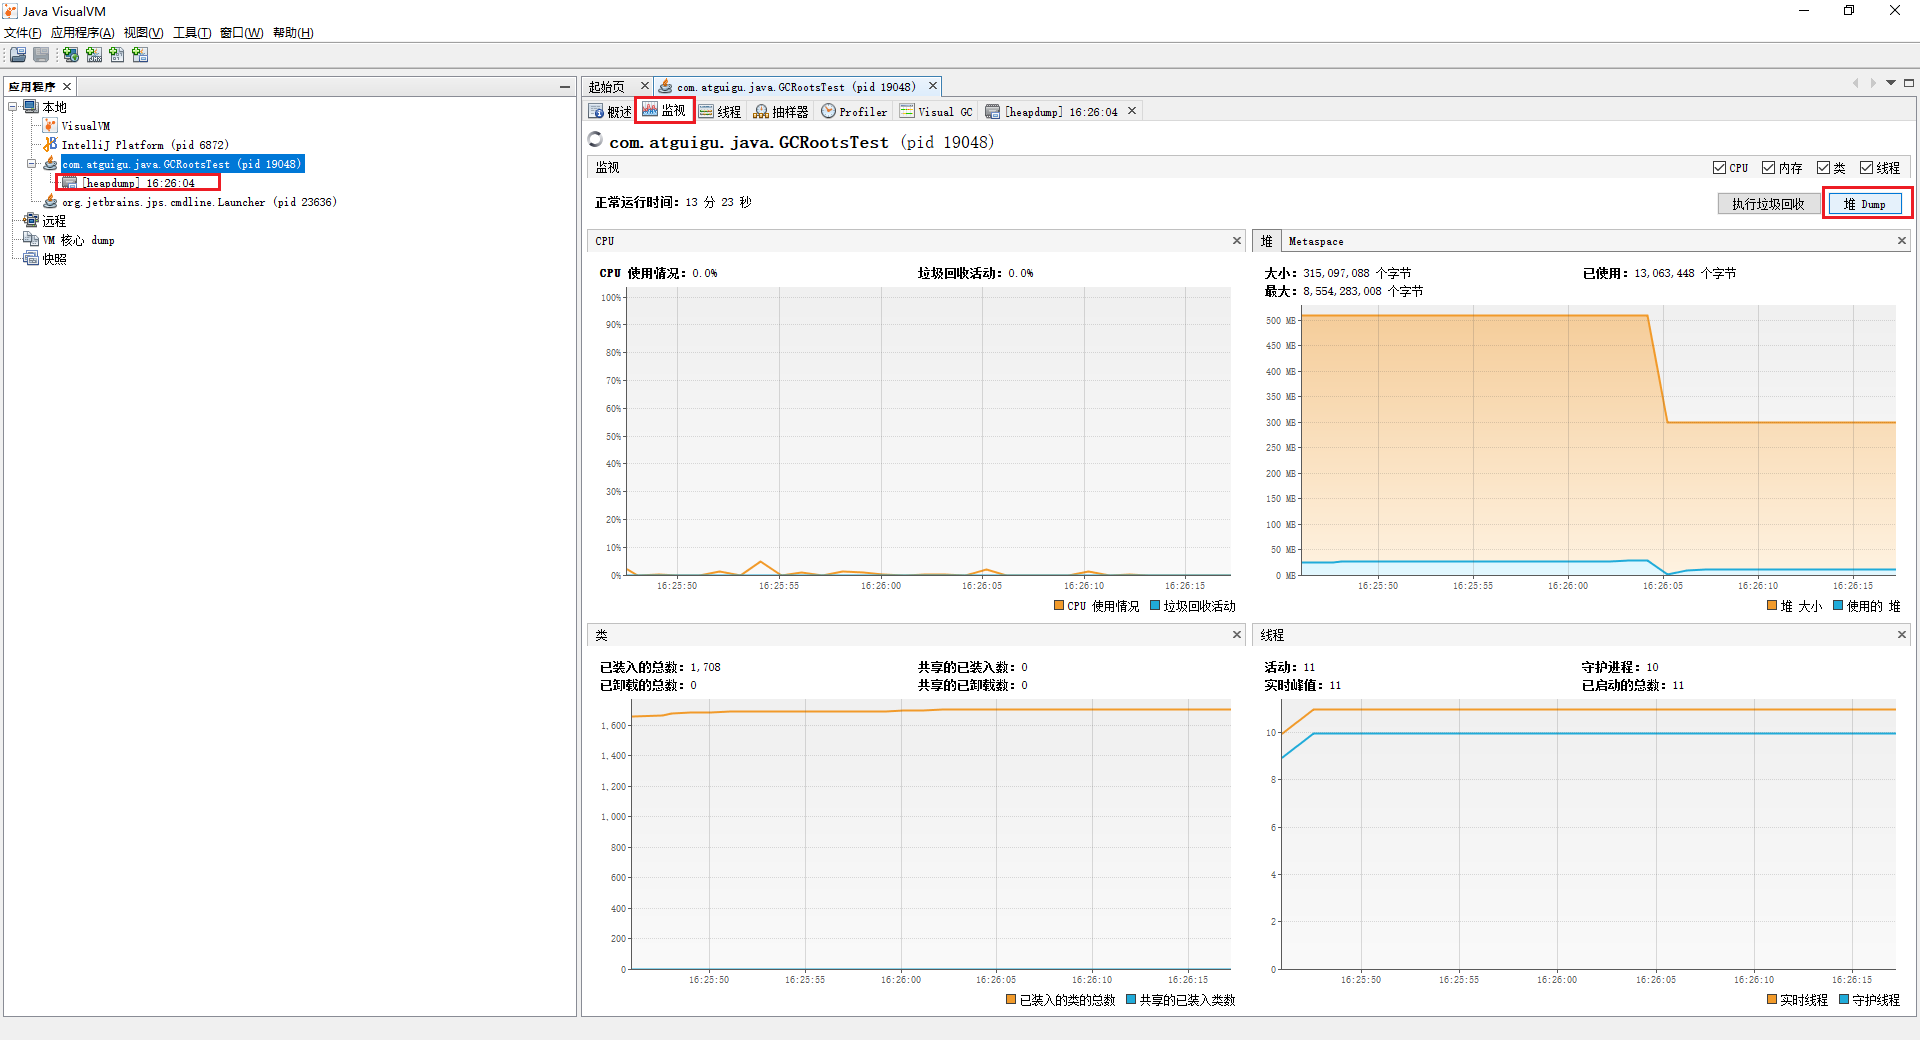
Task: Click the 执行垃圾回收 button
Action: click(x=1768, y=204)
